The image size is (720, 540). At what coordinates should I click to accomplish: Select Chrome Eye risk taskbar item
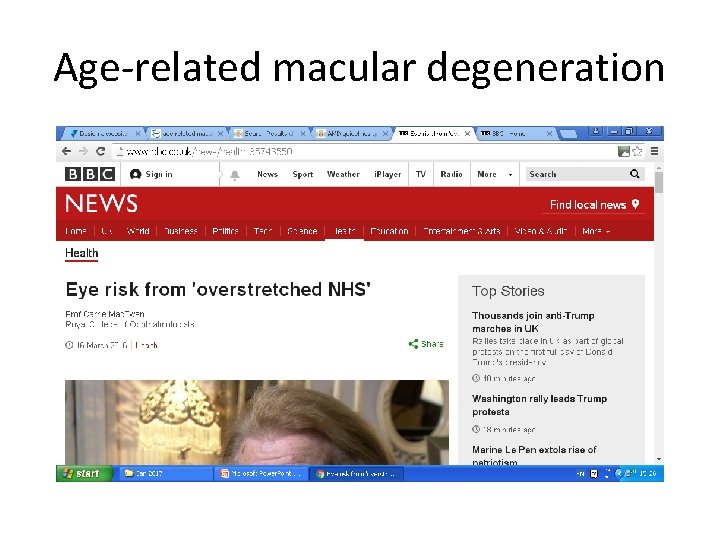[x=356, y=473]
